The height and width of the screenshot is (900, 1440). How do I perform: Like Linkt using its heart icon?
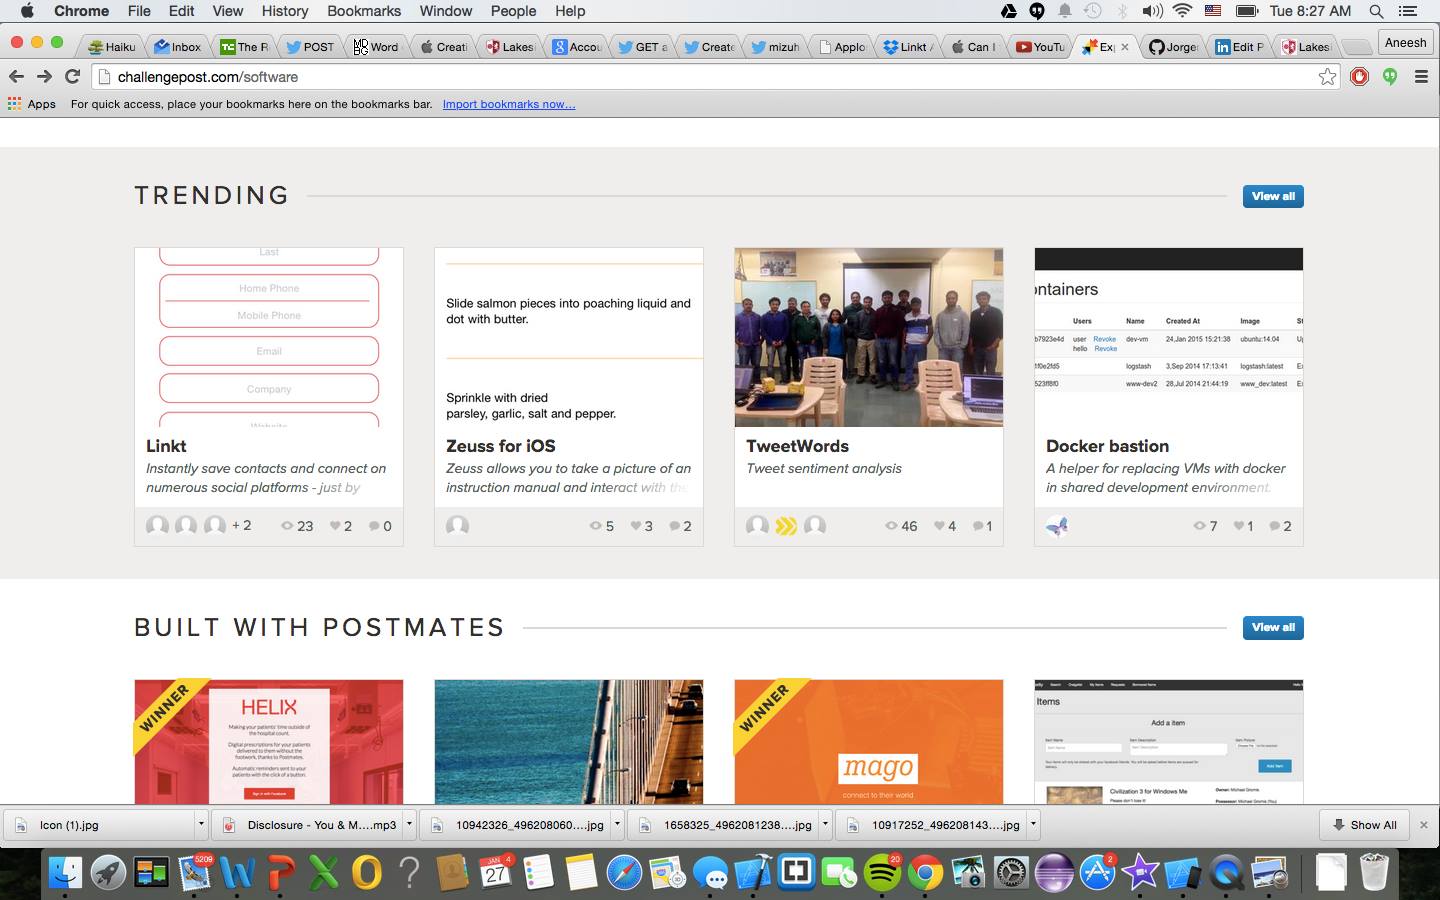[335, 526]
